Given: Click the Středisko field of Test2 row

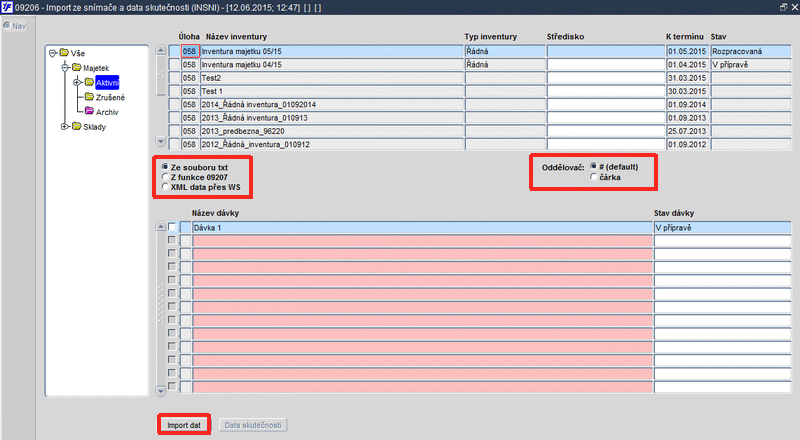Looking at the screenshot, I should [x=606, y=78].
